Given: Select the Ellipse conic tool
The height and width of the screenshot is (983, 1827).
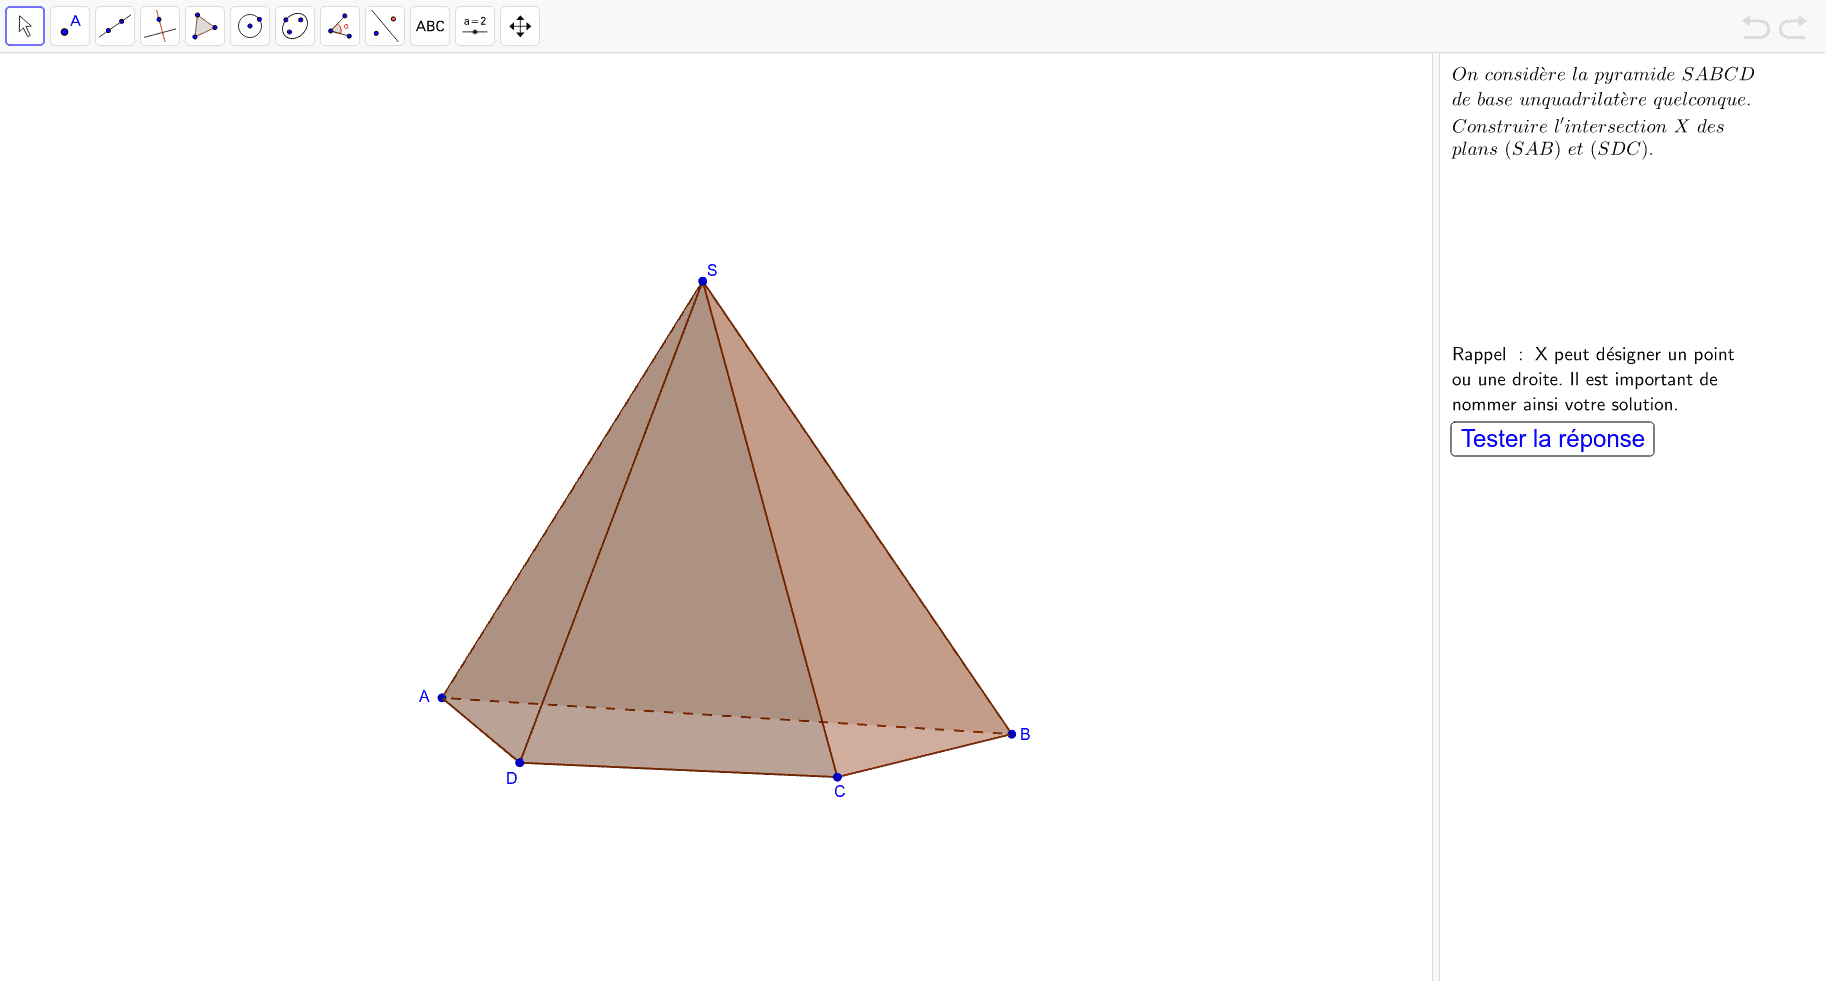Looking at the screenshot, I should pos(295,26).
